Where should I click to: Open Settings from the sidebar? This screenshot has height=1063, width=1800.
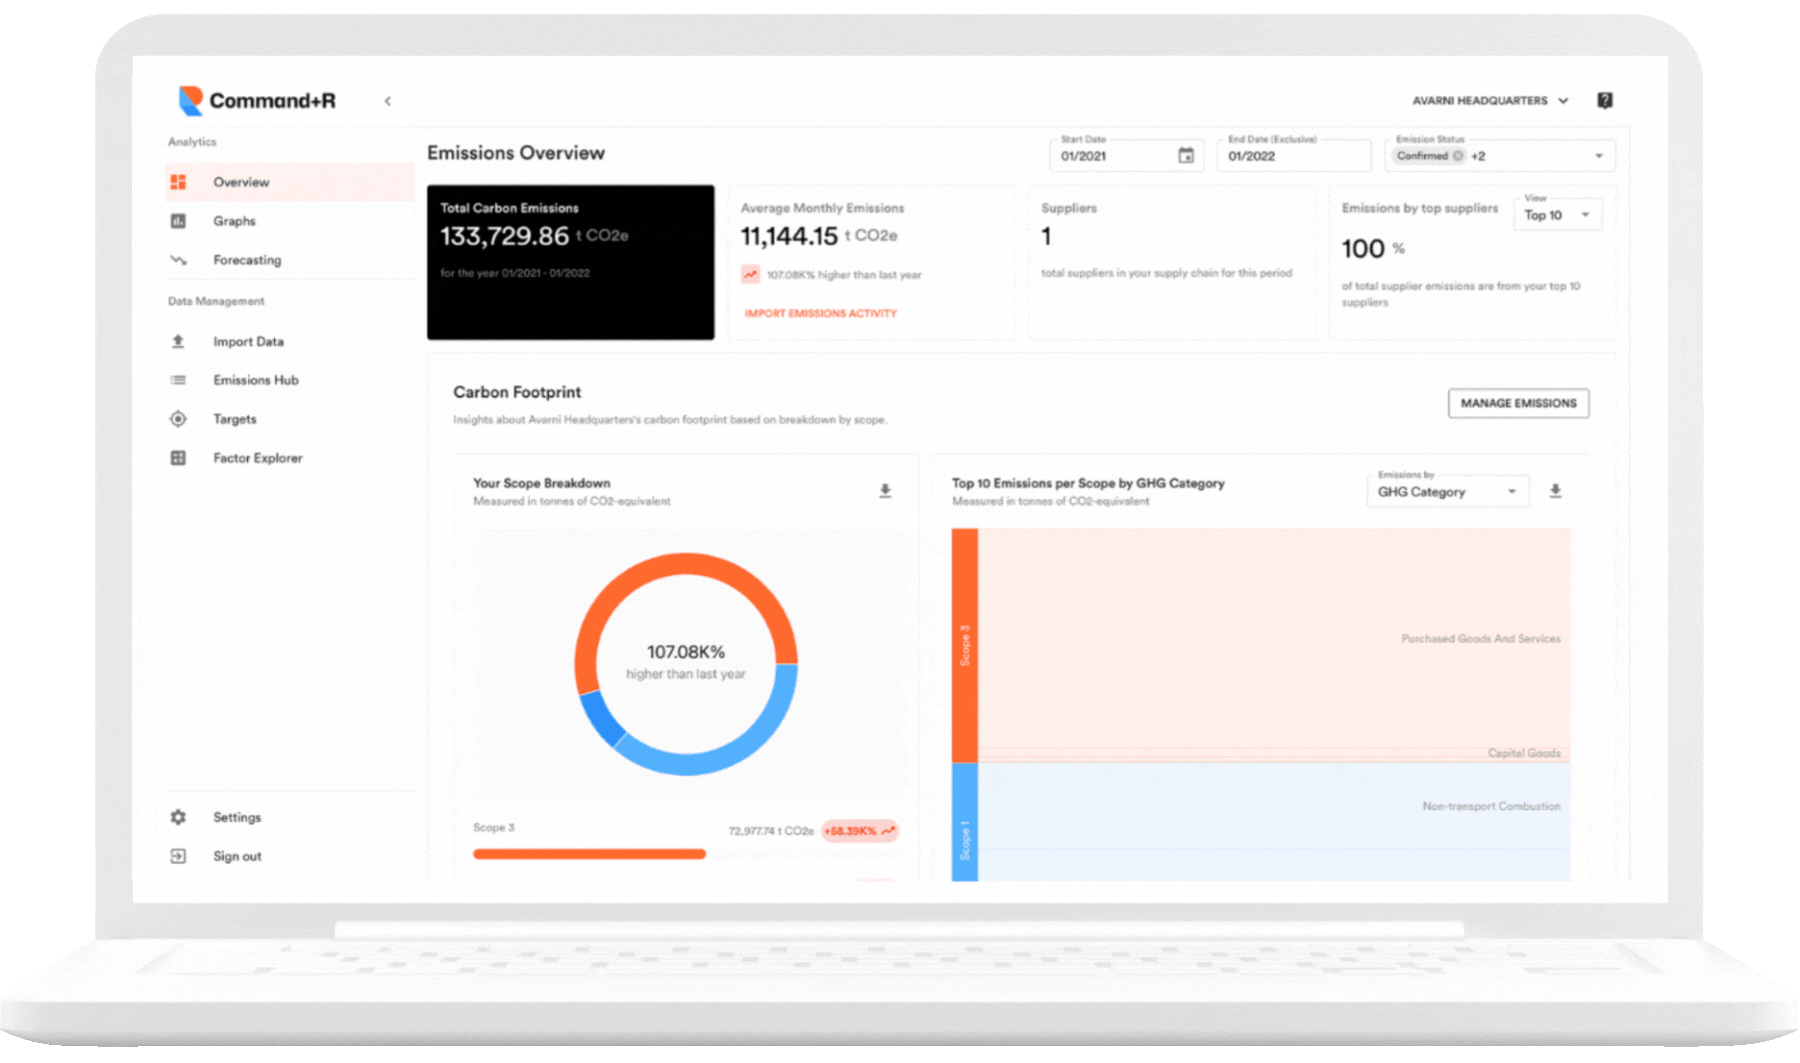pyautogui.click(x=289, y=817)
